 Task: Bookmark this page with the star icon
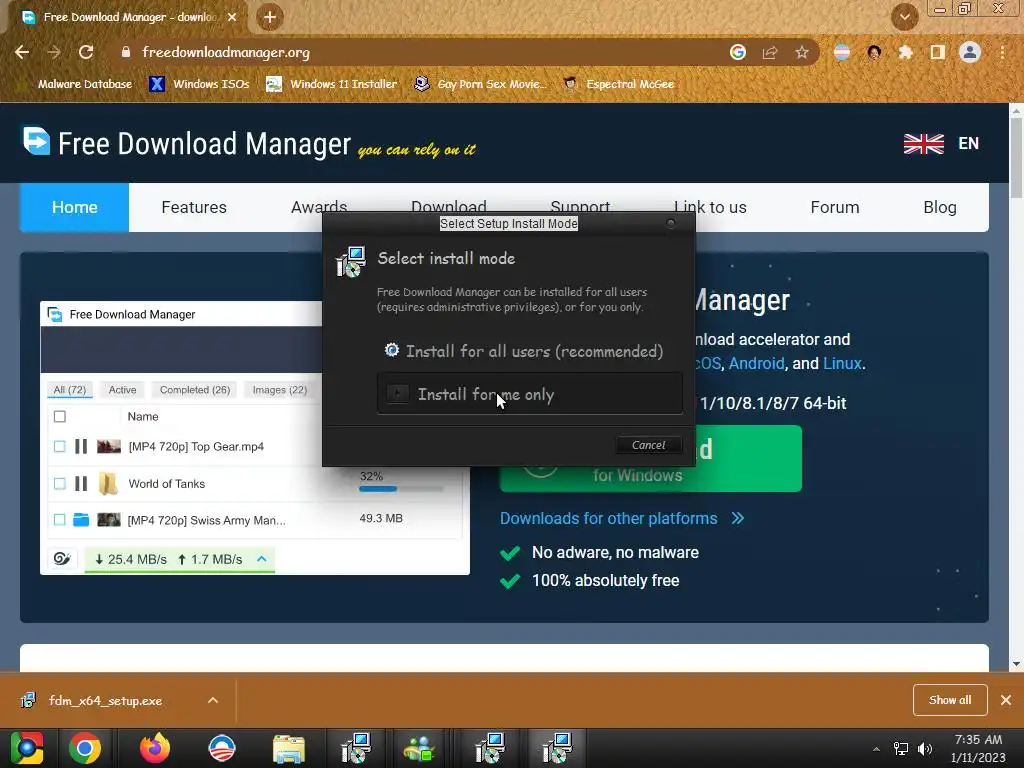click(802, 52)
